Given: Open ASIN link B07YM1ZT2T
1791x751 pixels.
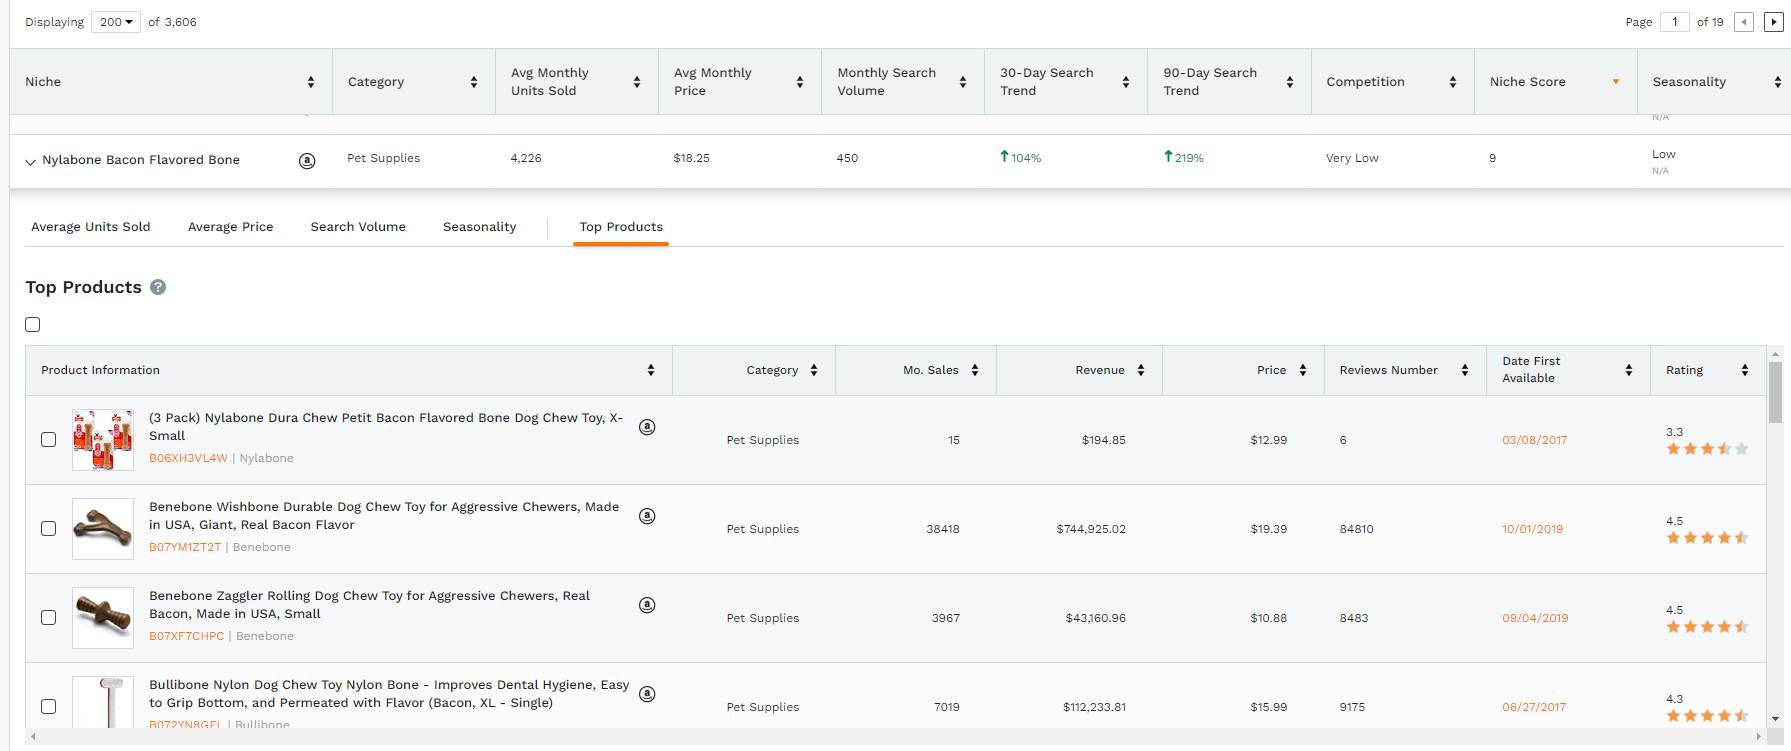Looking at the screenshot, I should coord(185,547).
